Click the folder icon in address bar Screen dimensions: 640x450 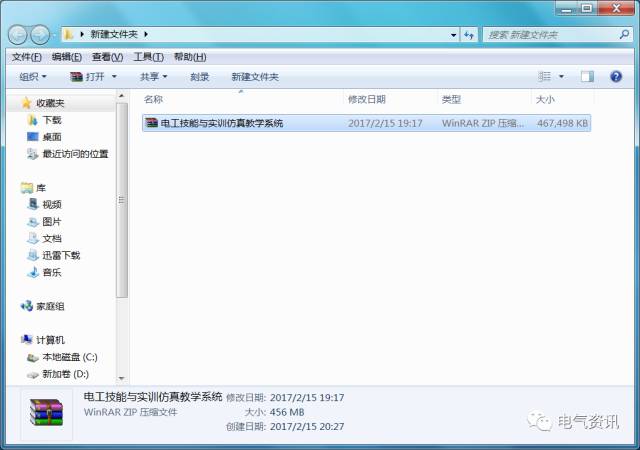[69, 35]
